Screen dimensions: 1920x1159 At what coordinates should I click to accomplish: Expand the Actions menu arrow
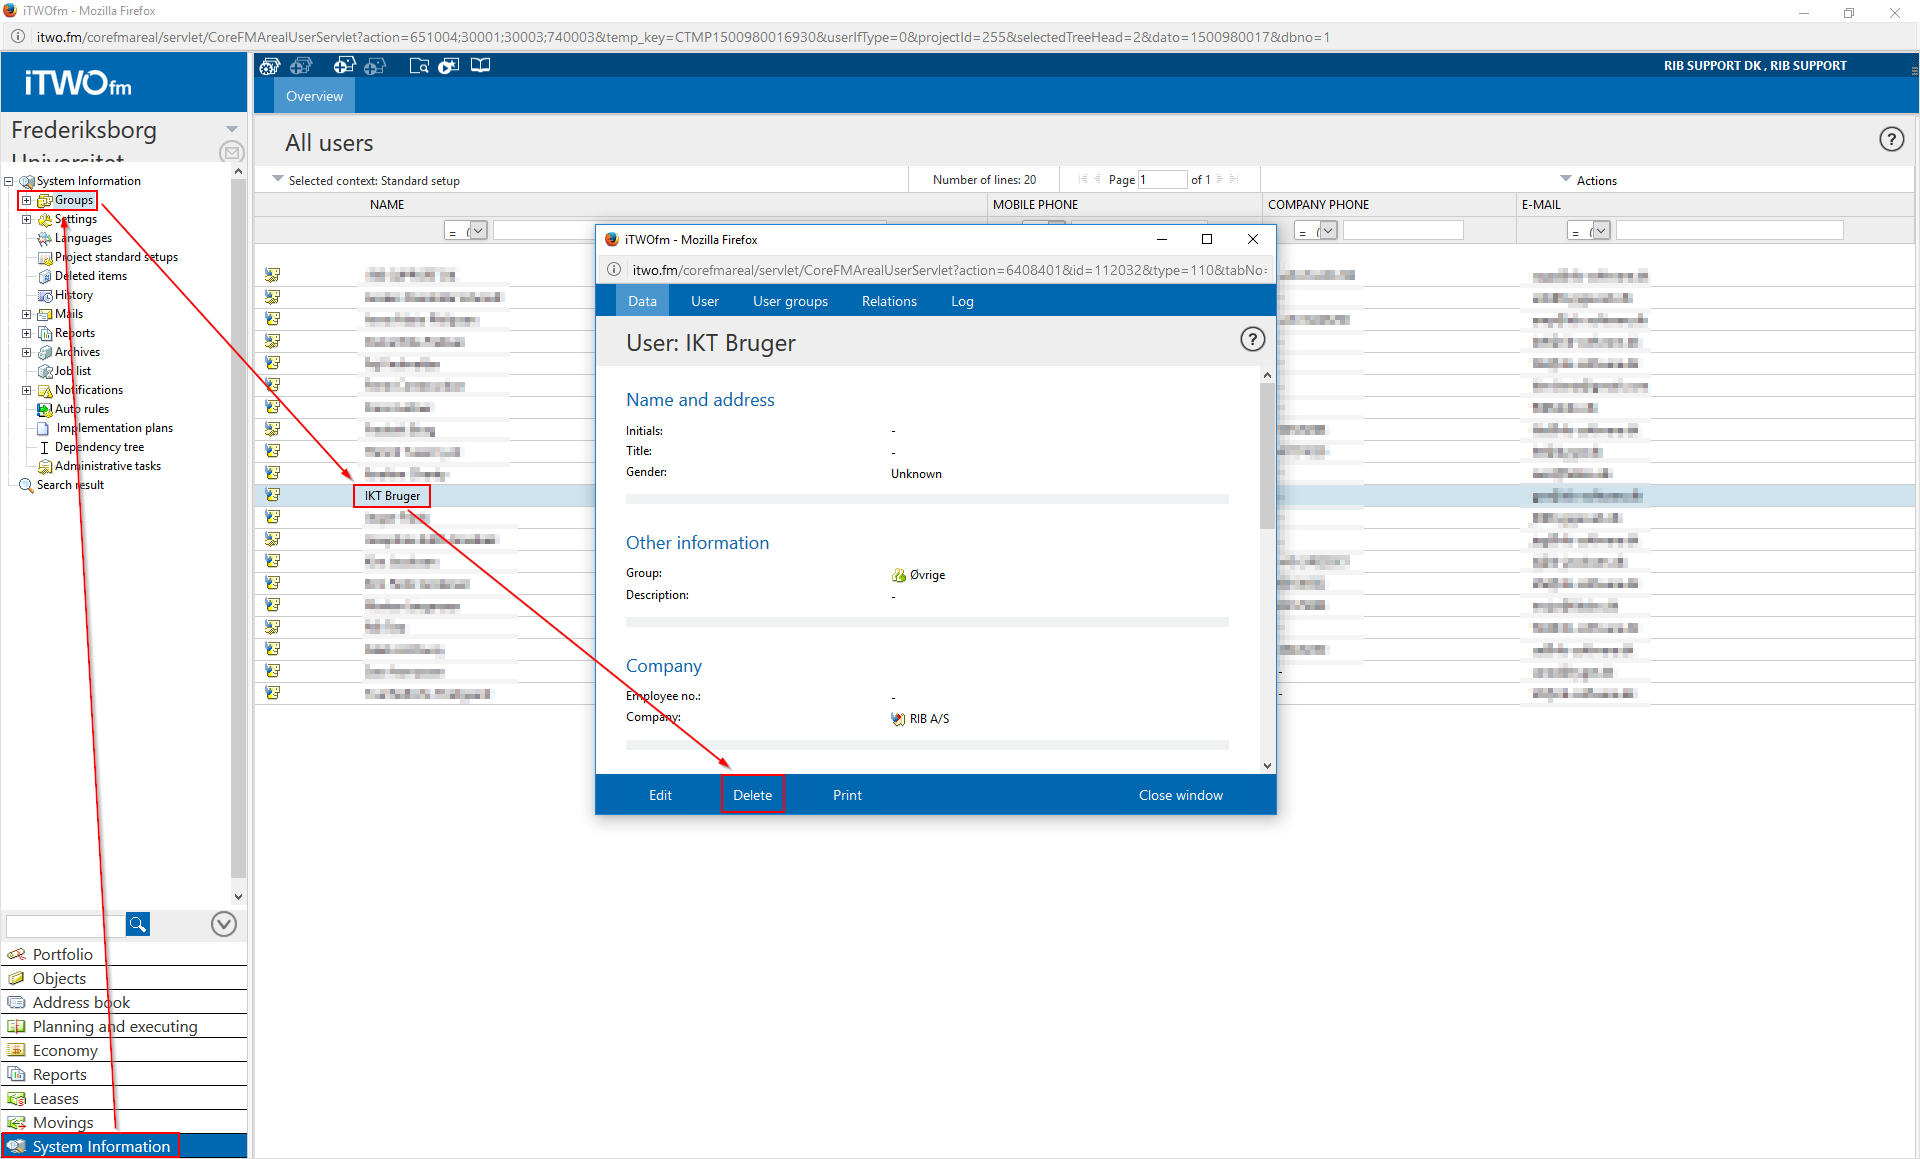coord(1566,179)
